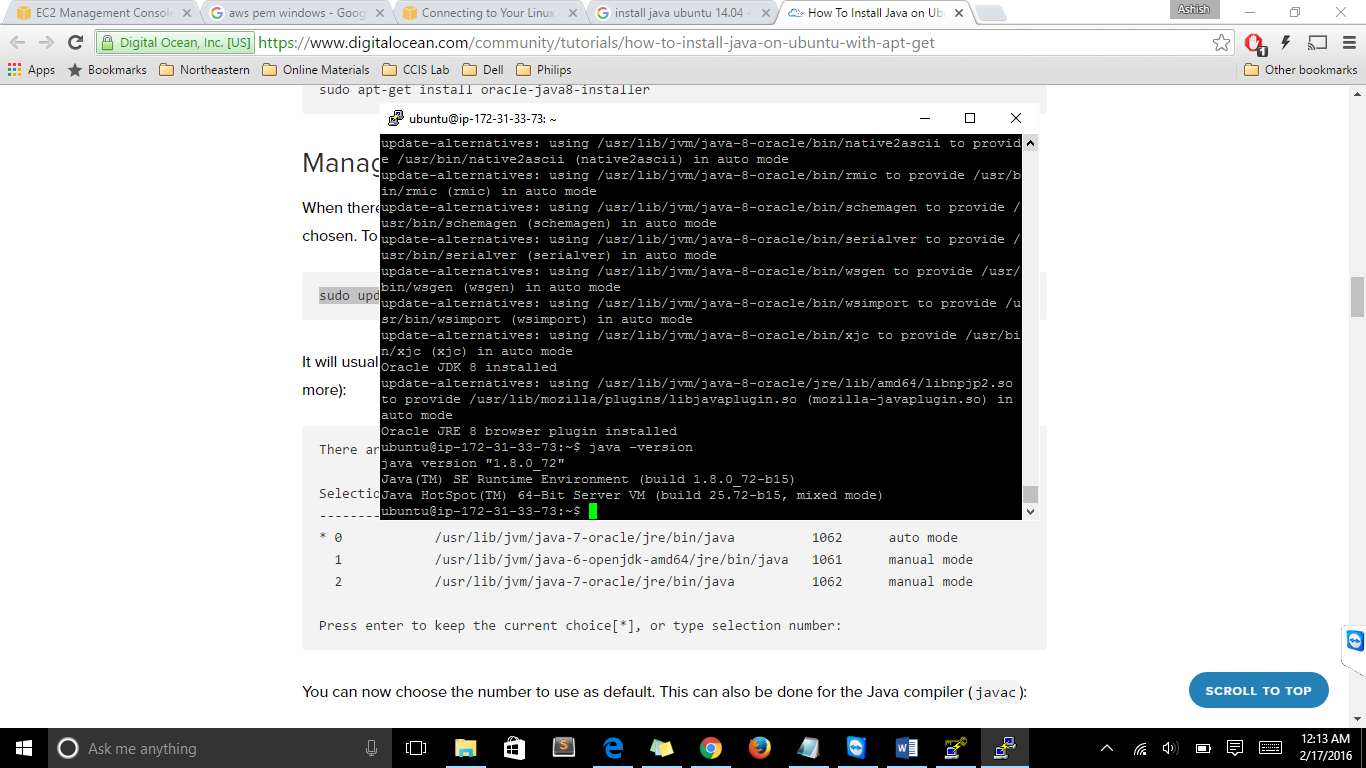Click the Ashish profile button
This screenshot has height=768, width=1366.
pos(1194,9)
